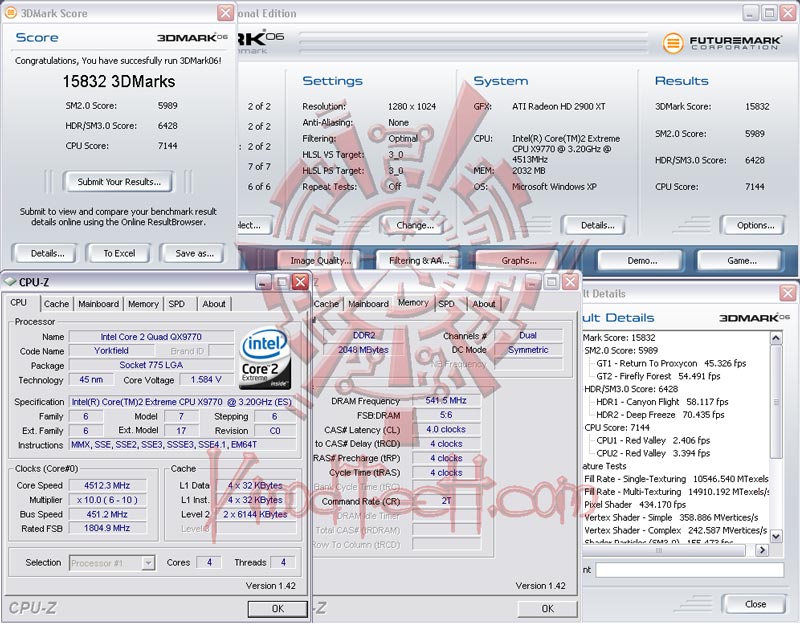Select HDR/SM3.0 Score: 6428 tree node
This screenshot has height=623, width=800.
[x=631, y=389]
